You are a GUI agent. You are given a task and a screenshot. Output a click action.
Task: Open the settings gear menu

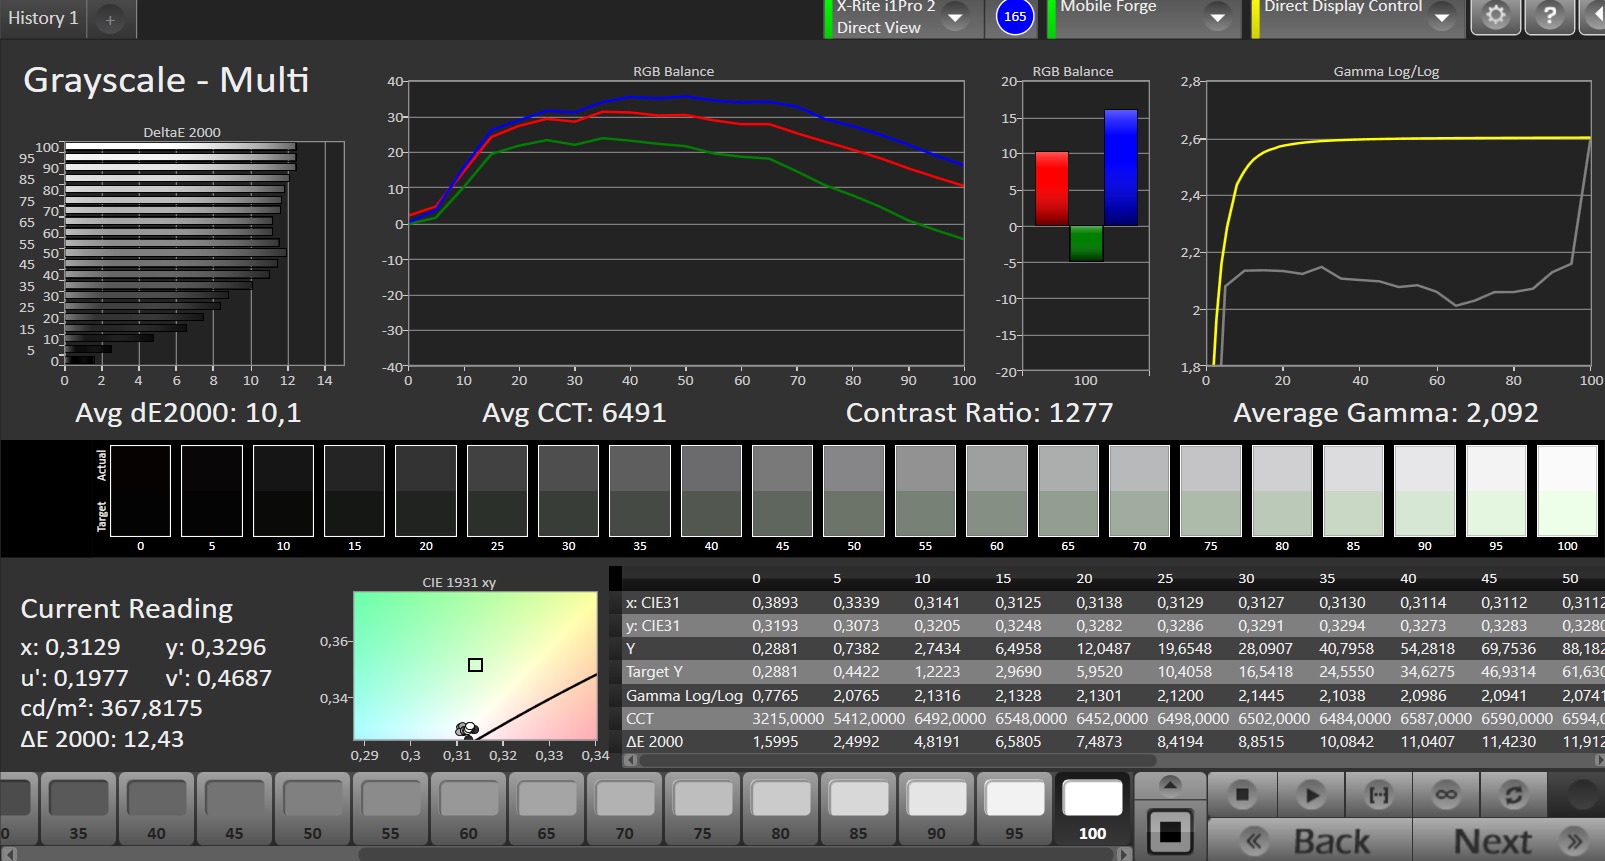click(x=1496, y=16)
